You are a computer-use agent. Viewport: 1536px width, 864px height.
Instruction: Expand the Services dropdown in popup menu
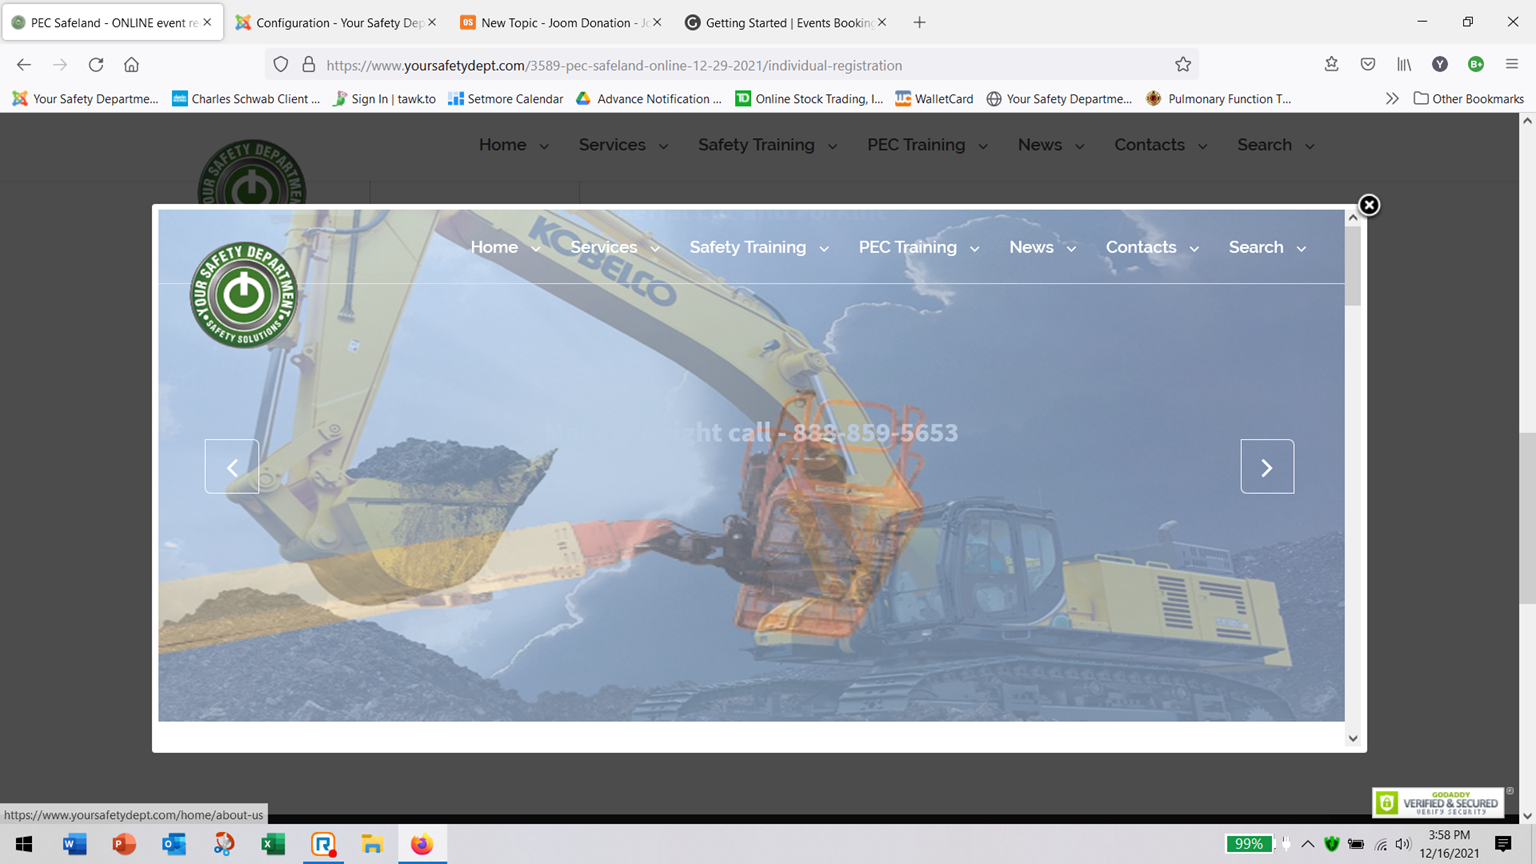(614, 247)
